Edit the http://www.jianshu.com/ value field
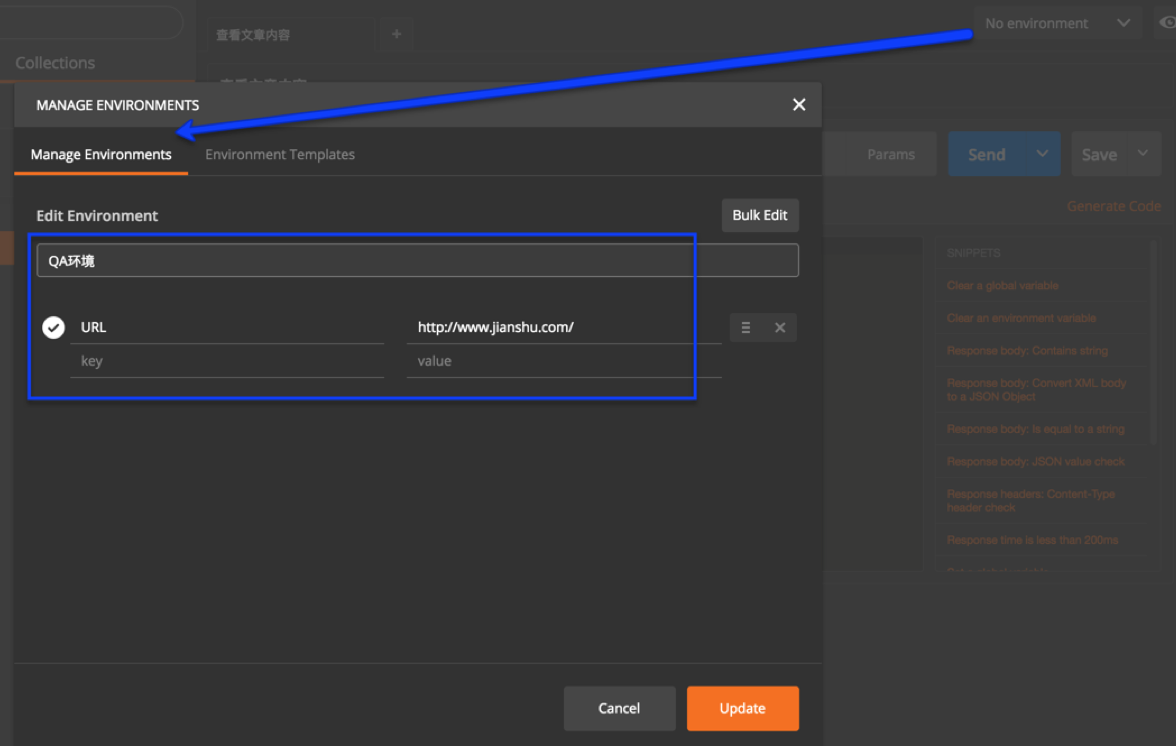This screenshot has width=1176, height=746. coord(563,328)
